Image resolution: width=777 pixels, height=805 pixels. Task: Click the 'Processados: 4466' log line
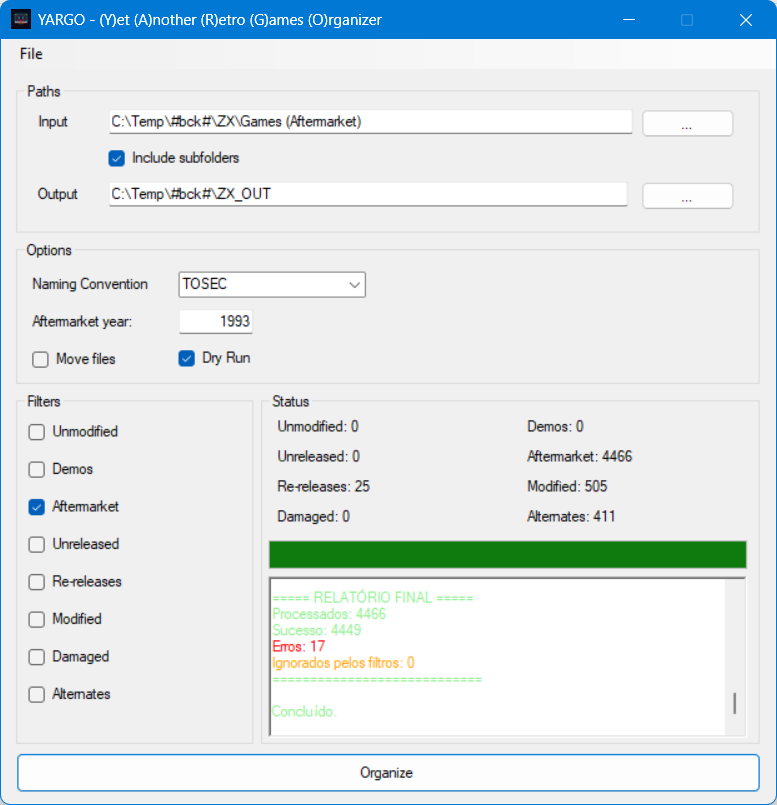(x=329, y=614)
